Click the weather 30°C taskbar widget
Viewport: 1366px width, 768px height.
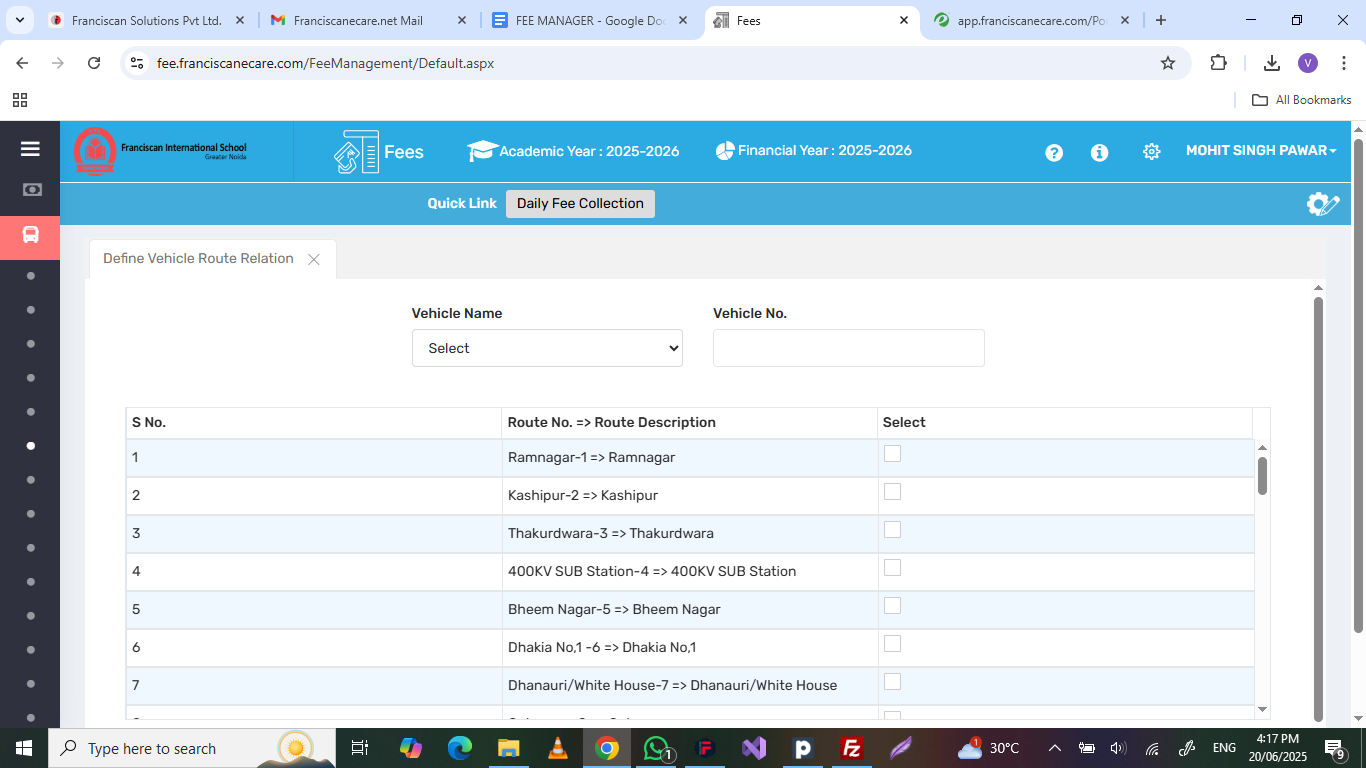988,748
